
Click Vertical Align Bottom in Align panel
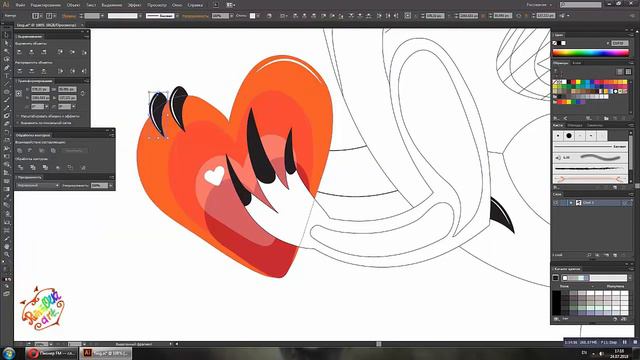84,52
